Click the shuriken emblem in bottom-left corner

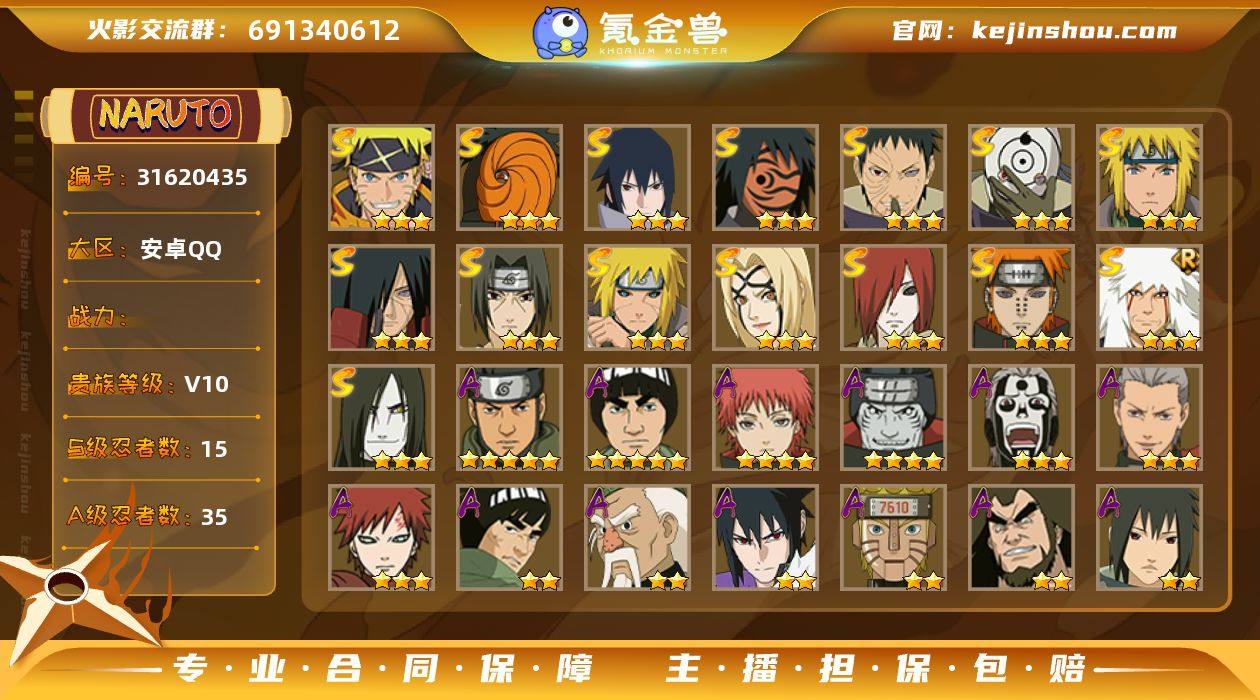(70, 590)
